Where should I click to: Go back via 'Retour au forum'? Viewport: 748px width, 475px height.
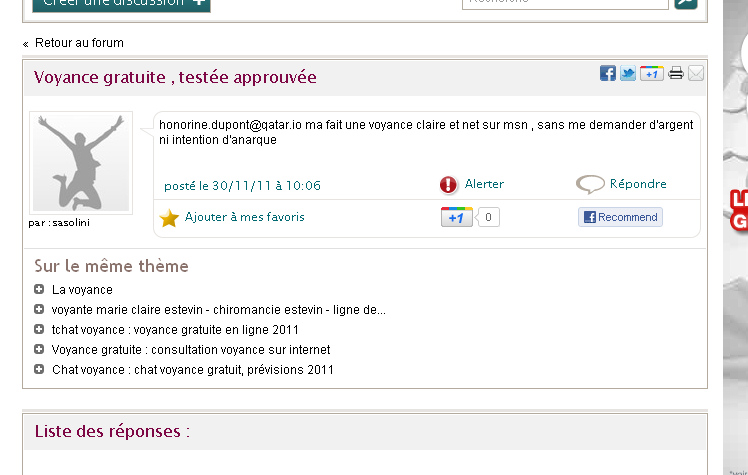79,43
